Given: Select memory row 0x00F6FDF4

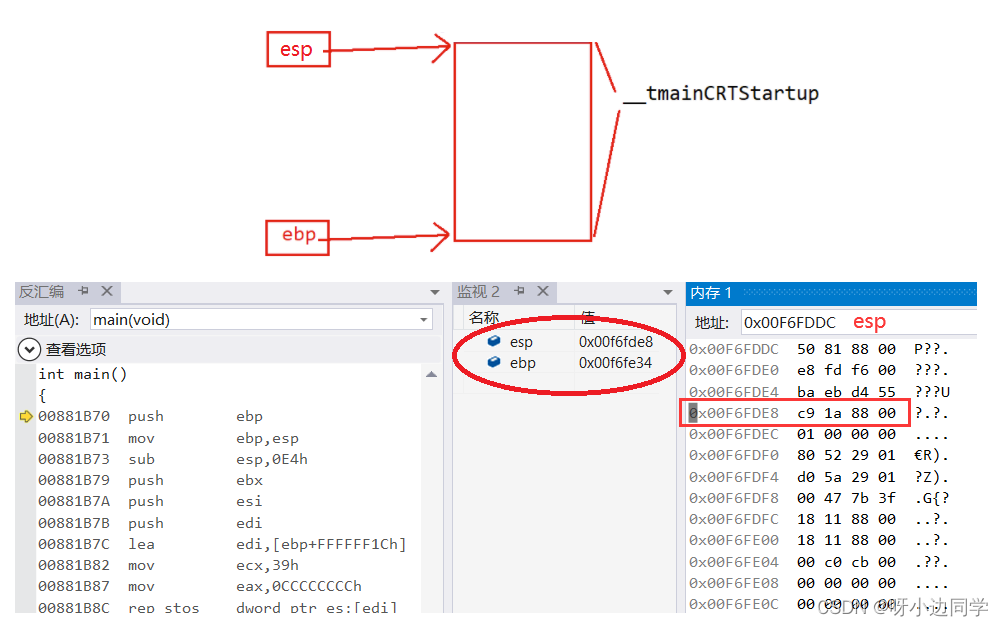Looking at the screenshot, I should [819, 478].
